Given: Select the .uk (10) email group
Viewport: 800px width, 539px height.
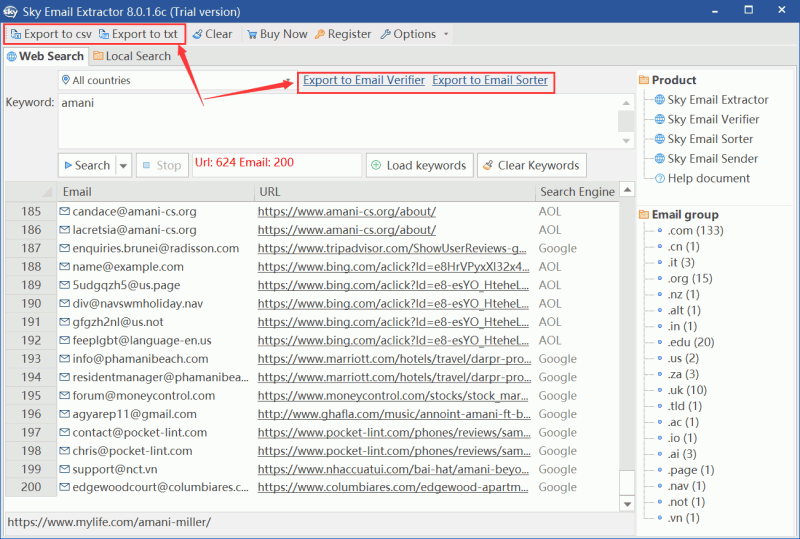Looking at the screenshot, I should coord(687,390).
